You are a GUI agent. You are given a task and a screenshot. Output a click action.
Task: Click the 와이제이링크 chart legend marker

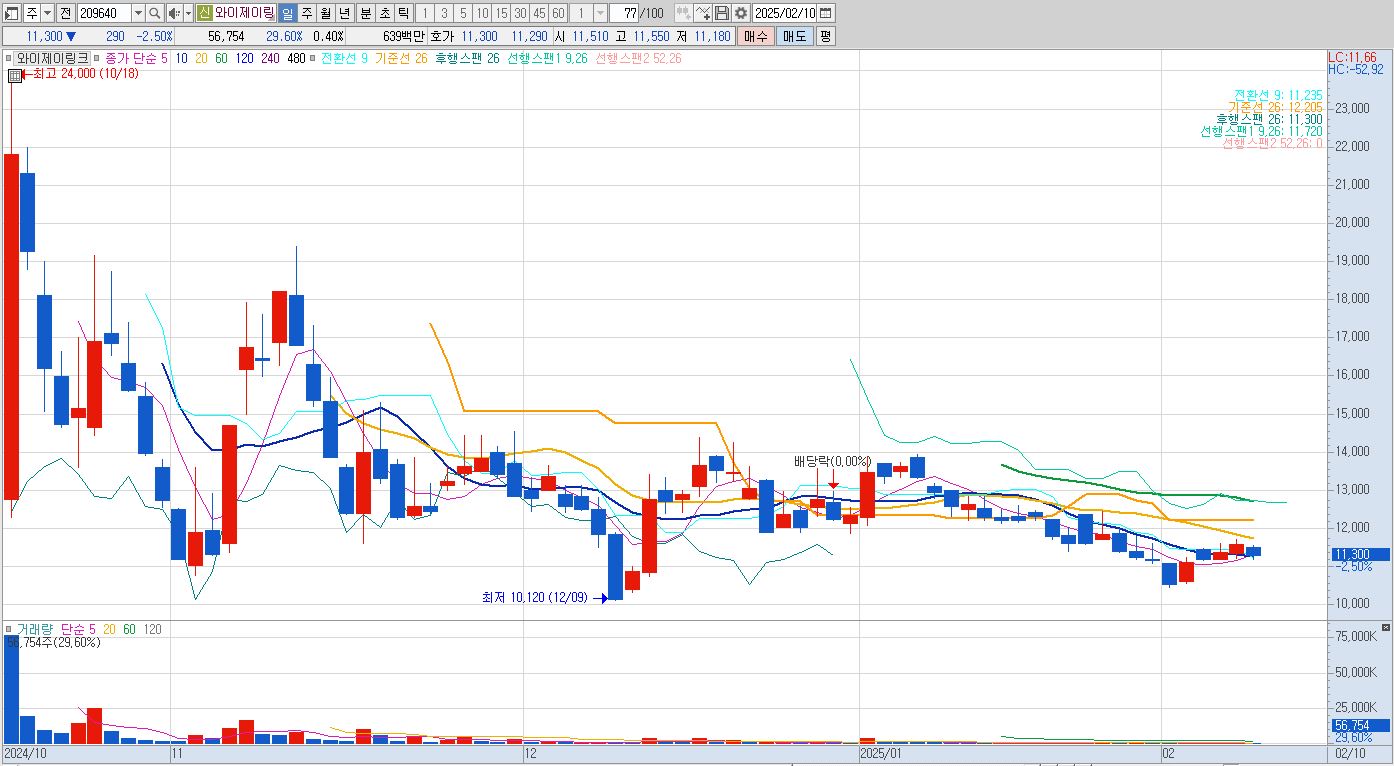10,58
